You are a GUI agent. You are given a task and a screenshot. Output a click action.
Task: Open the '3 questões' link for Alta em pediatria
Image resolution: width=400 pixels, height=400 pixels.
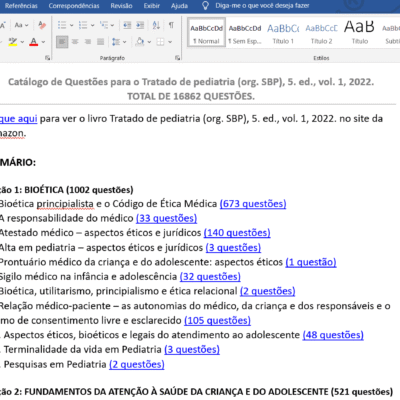233,248
